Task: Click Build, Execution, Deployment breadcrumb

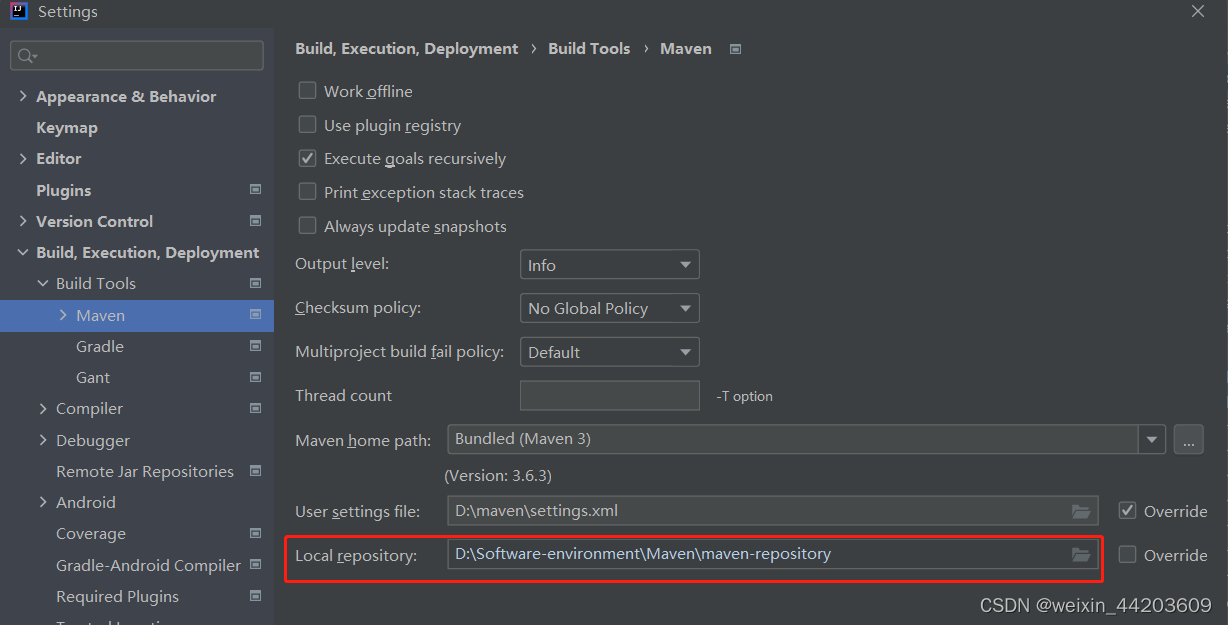Action: [x=406, y=48]
